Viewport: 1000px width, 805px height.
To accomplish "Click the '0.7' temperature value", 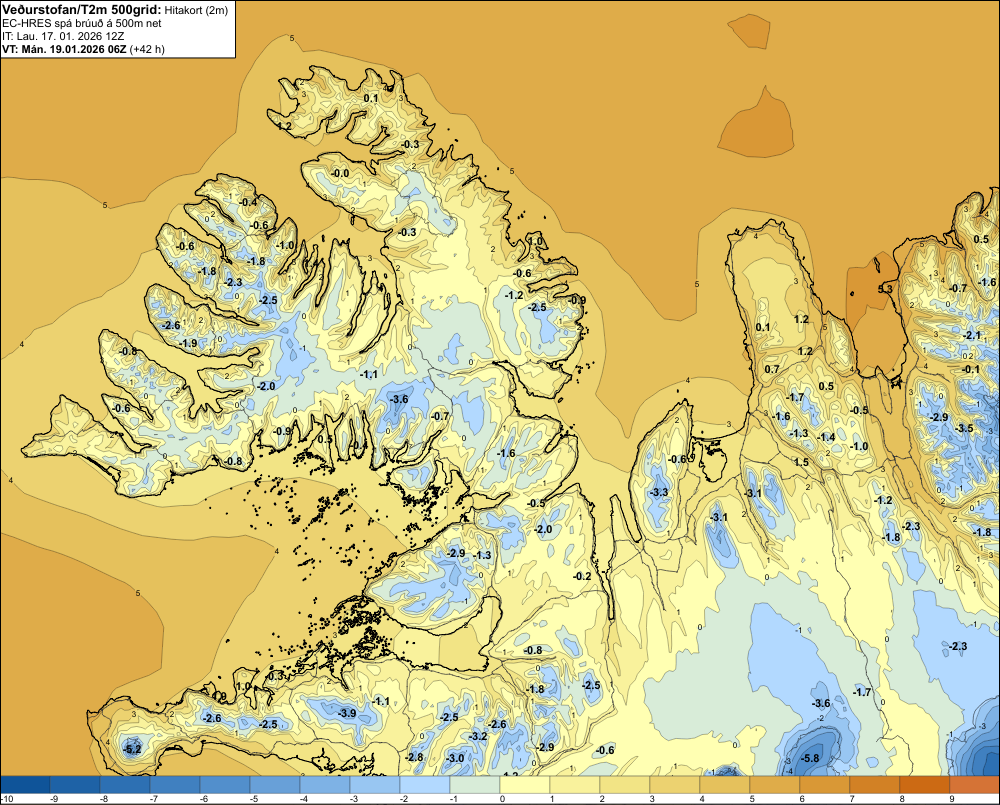I will [772, 369].
